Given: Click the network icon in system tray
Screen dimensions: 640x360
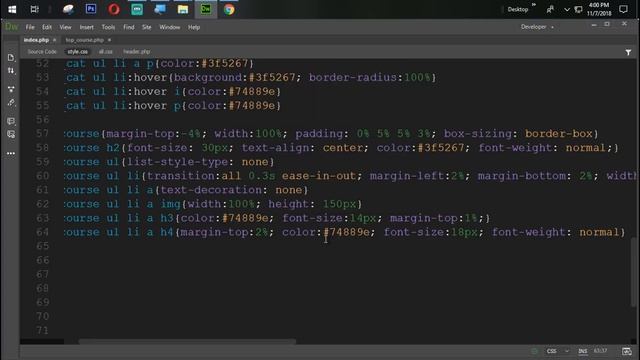Looking at the screenshot, I should (578, 9).
